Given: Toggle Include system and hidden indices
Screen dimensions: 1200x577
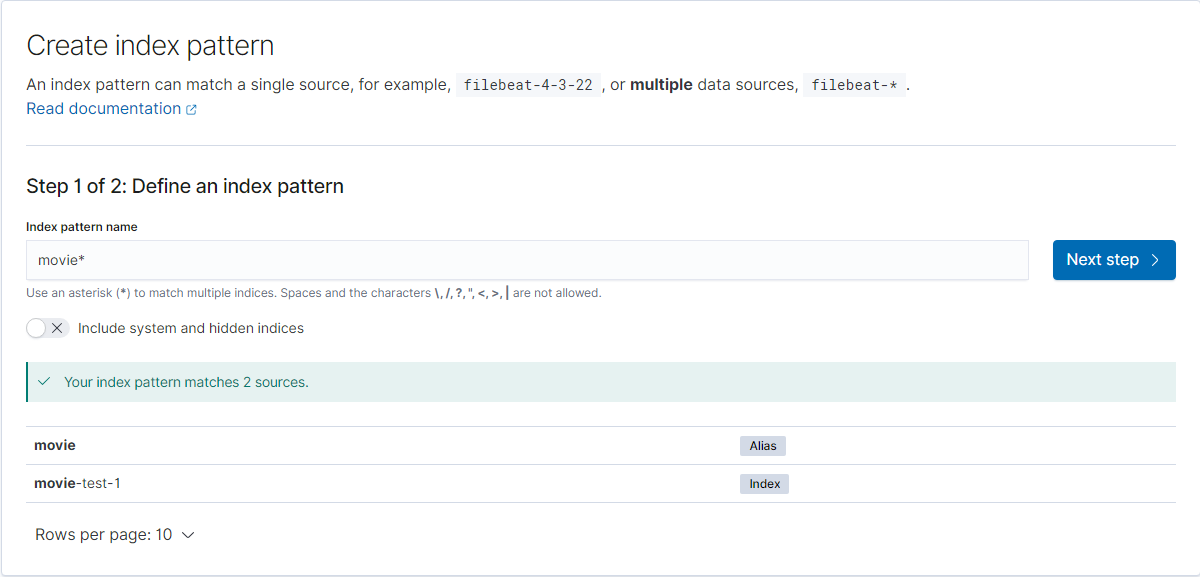Looking at the screenshot, I should [x=47, y=328].
